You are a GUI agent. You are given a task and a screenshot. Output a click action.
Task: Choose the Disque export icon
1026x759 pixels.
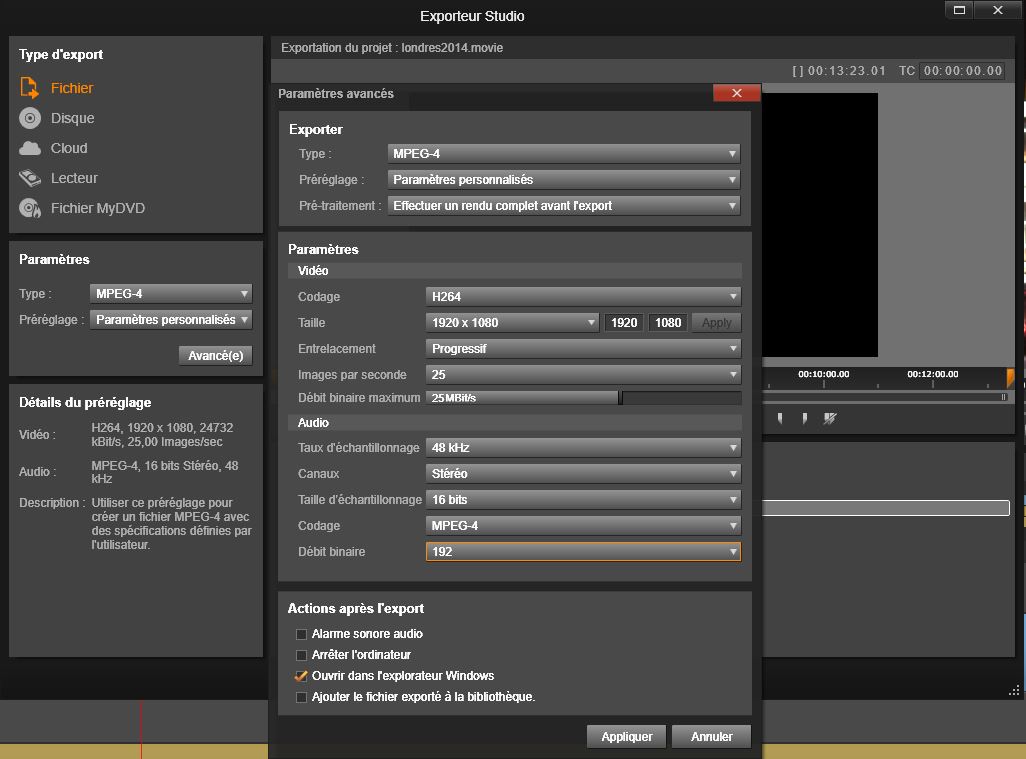click(30, 118)
